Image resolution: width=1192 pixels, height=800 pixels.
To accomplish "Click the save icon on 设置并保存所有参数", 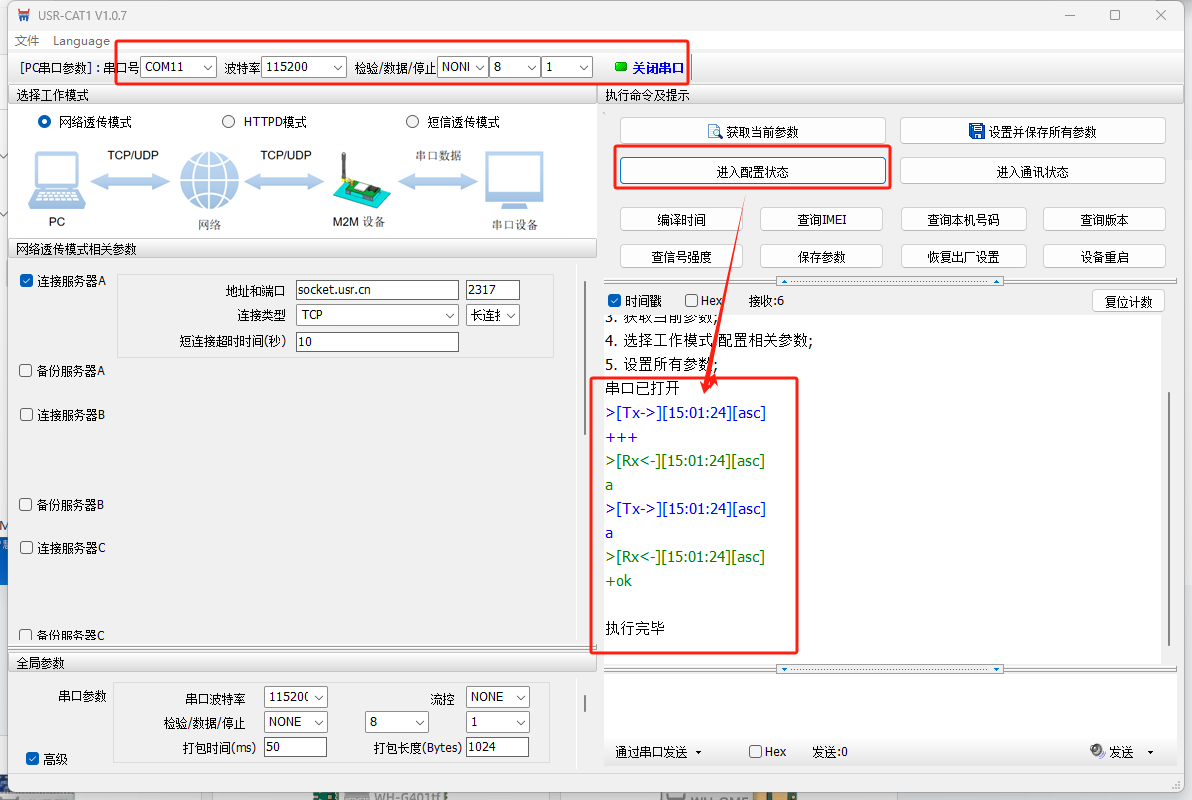I will [977, 131].
